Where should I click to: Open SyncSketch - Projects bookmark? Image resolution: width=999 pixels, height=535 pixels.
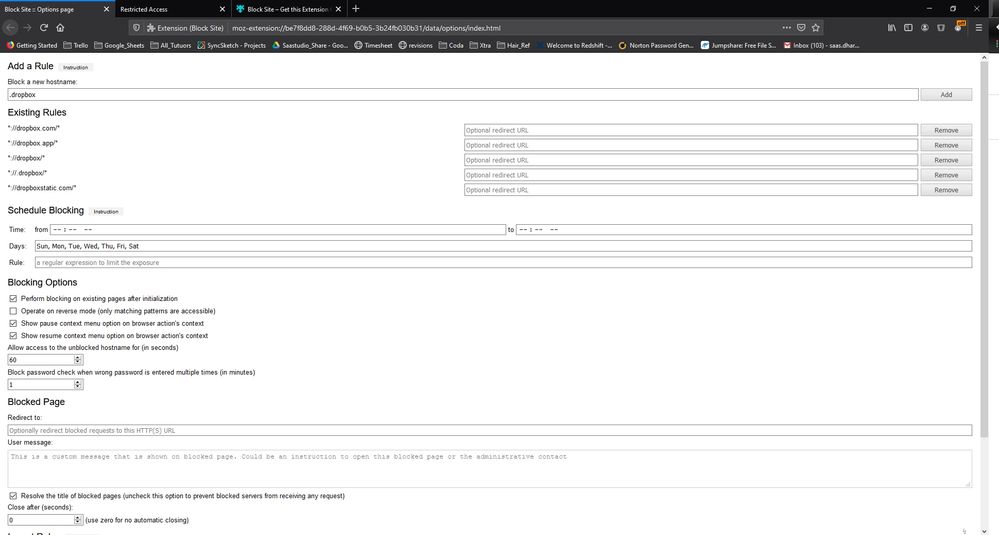232,45
